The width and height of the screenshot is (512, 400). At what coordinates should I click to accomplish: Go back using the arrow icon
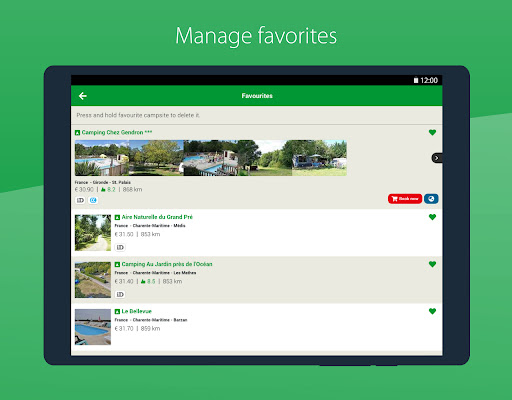(83, 96)
